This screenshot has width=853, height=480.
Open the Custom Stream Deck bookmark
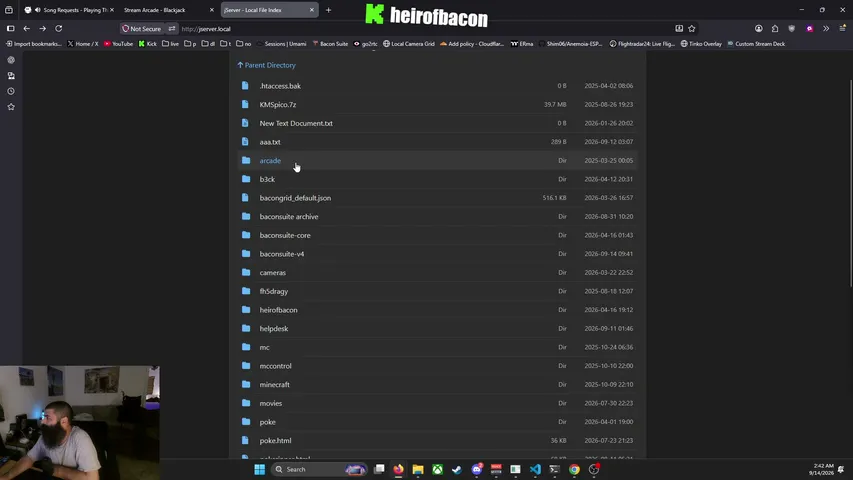[x=756, y=44]
